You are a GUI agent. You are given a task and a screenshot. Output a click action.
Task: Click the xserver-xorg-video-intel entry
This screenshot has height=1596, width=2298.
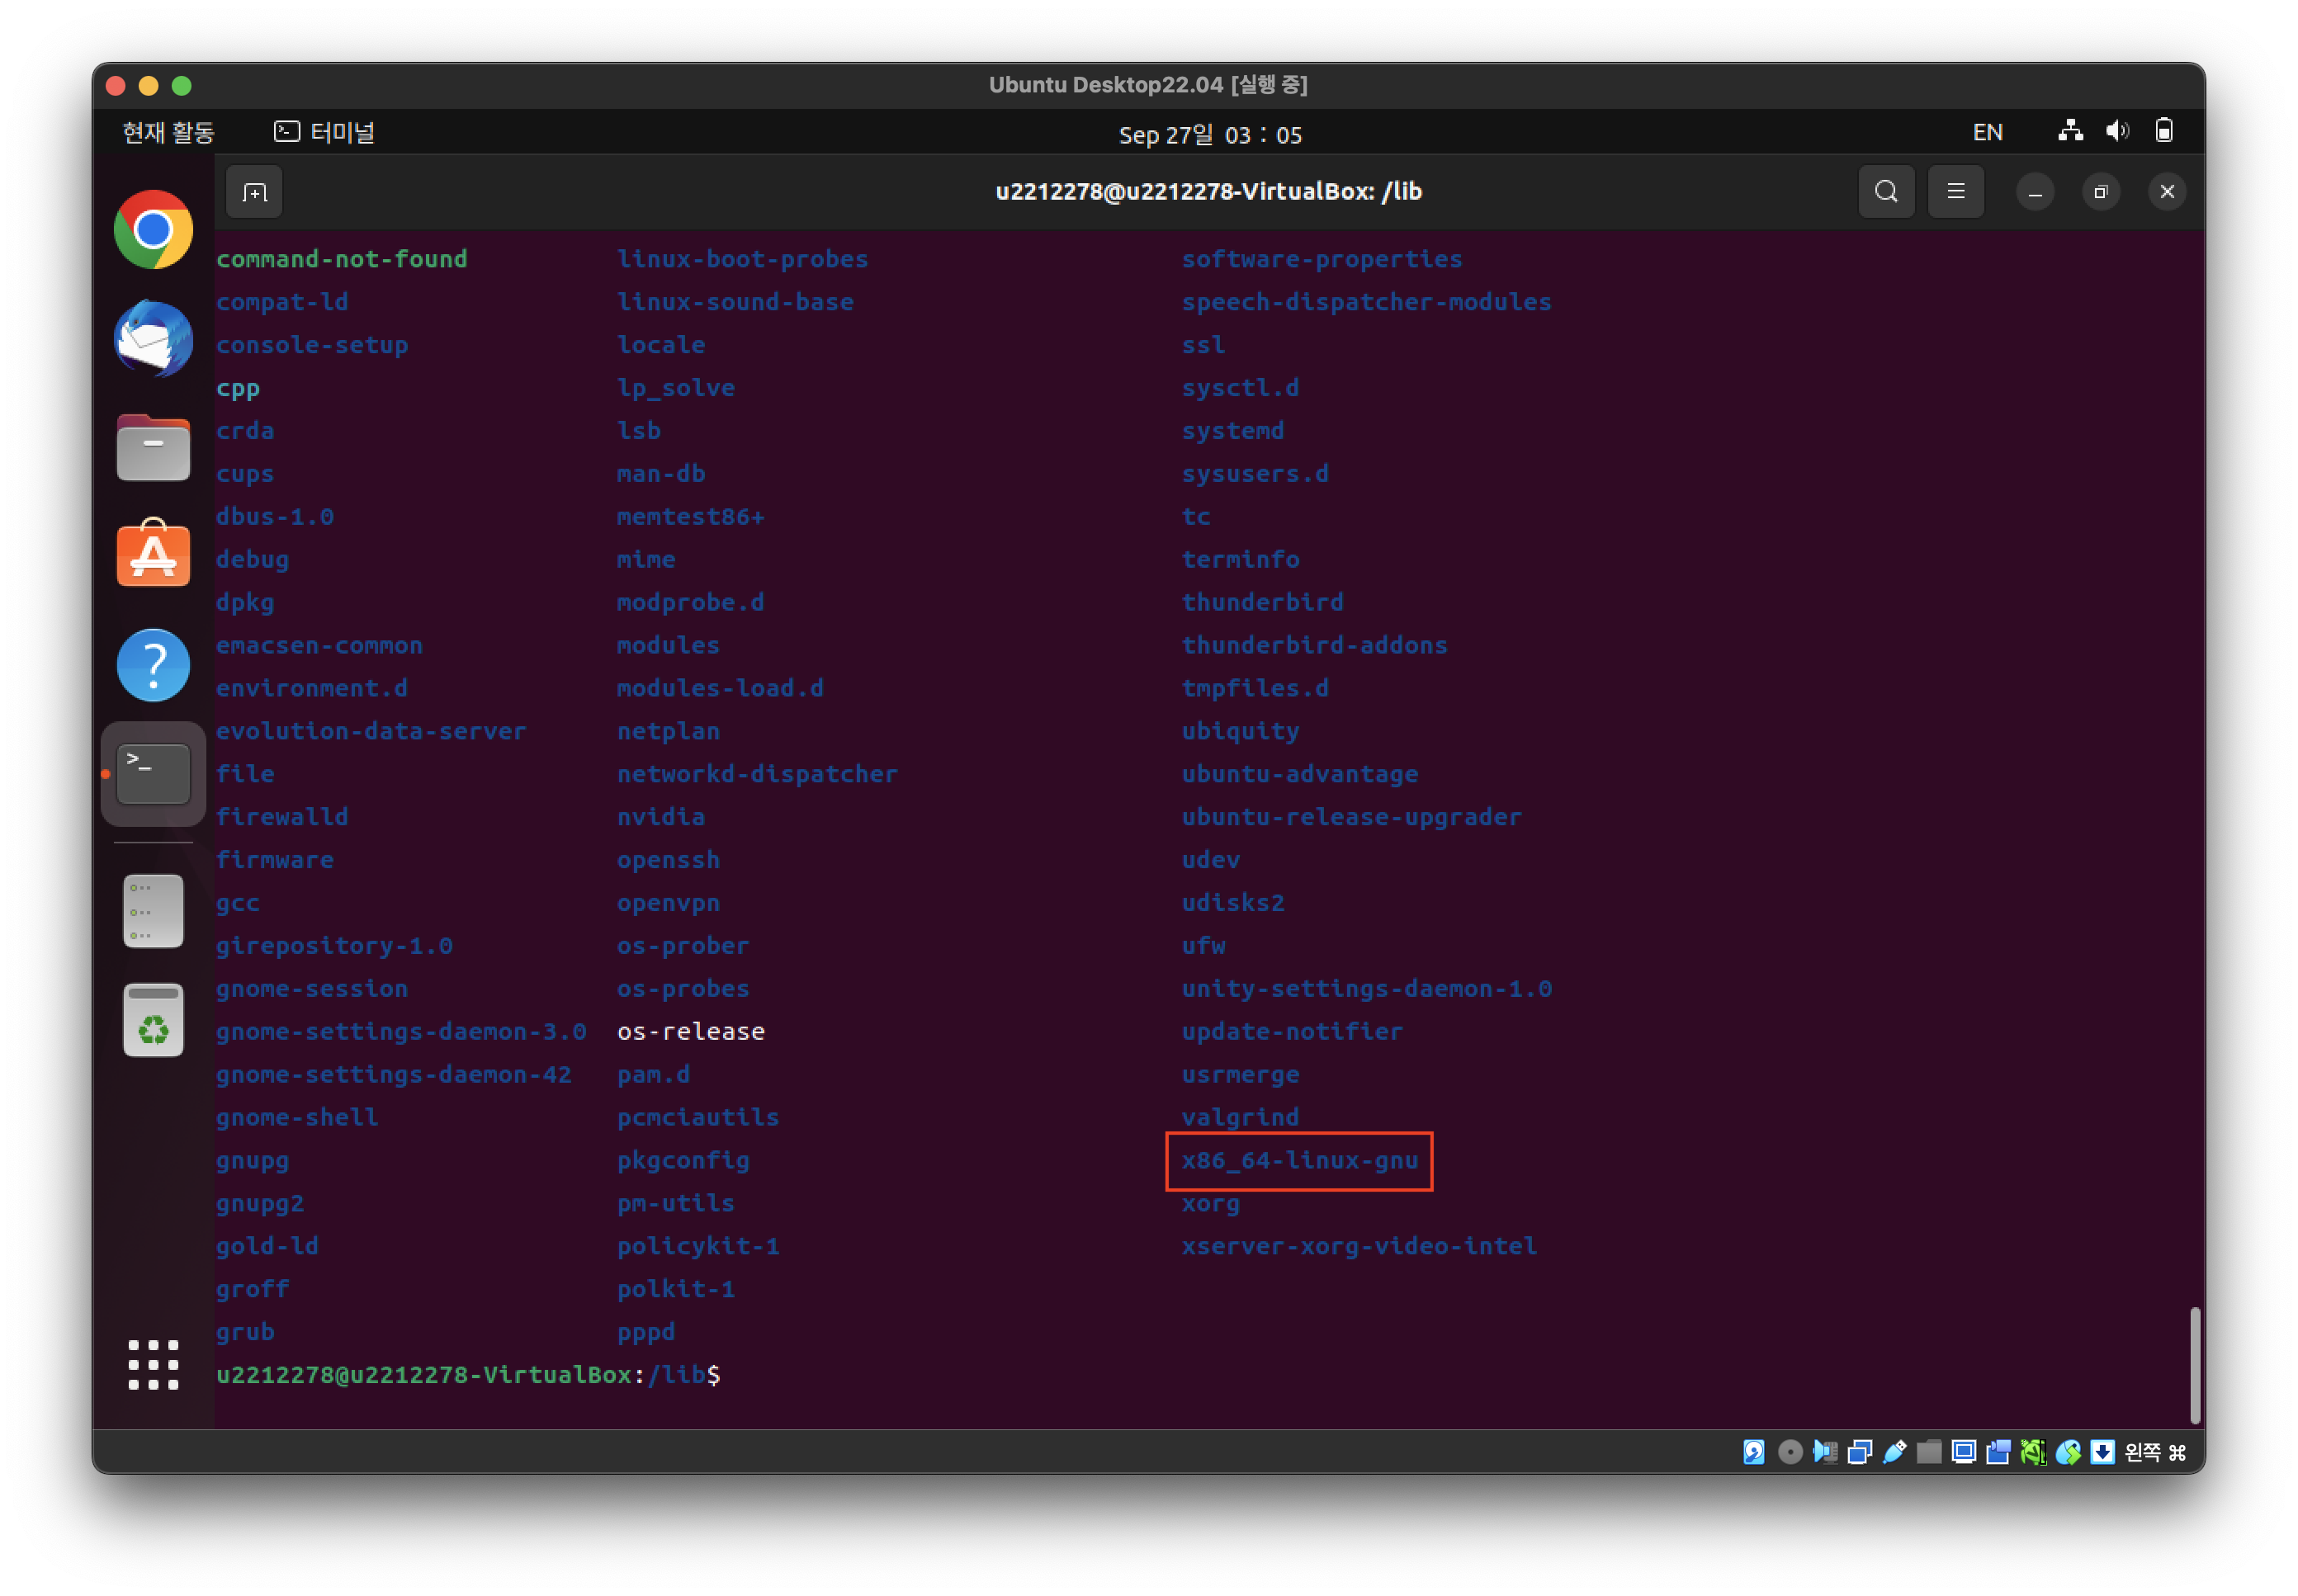pos(1359,1246)
